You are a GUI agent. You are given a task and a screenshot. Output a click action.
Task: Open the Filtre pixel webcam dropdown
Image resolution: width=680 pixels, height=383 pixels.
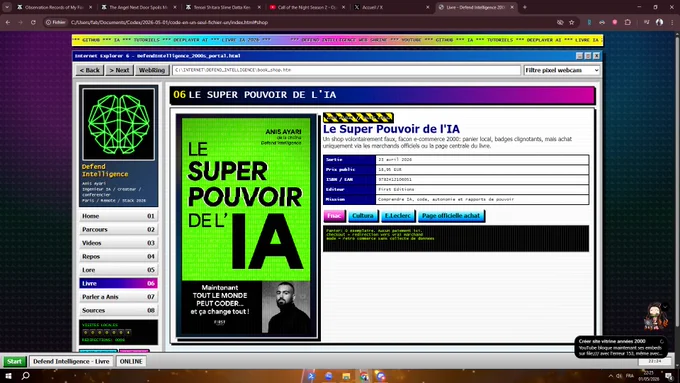tap(562, 70)
